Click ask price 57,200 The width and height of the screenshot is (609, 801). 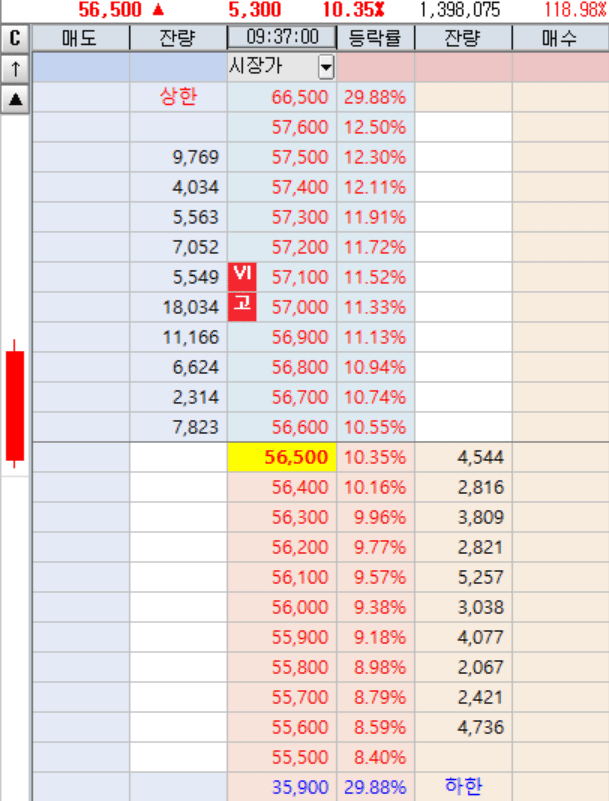pyautogui.click(x=282, y=247)
